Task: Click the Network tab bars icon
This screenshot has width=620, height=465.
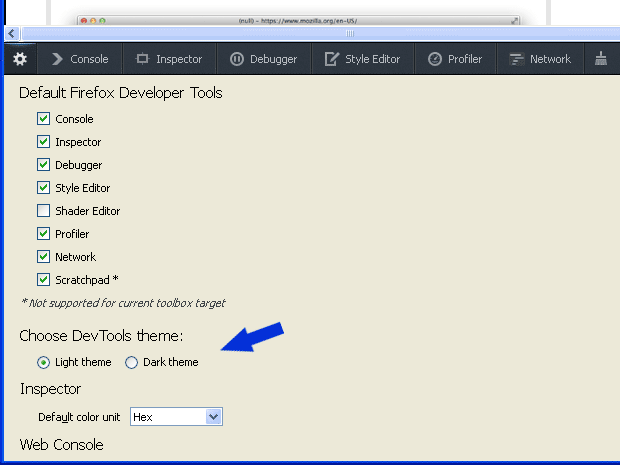Action: point(516,59)
